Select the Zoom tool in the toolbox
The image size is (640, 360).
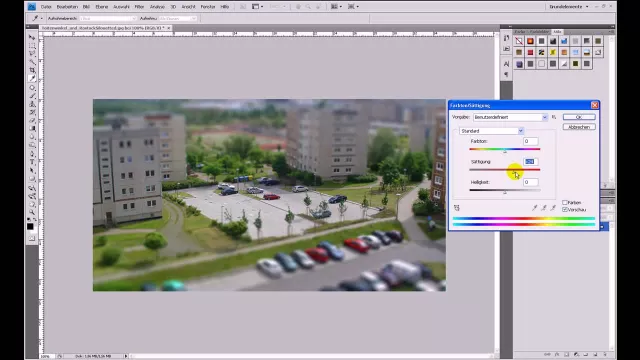[x=32, y=212]
